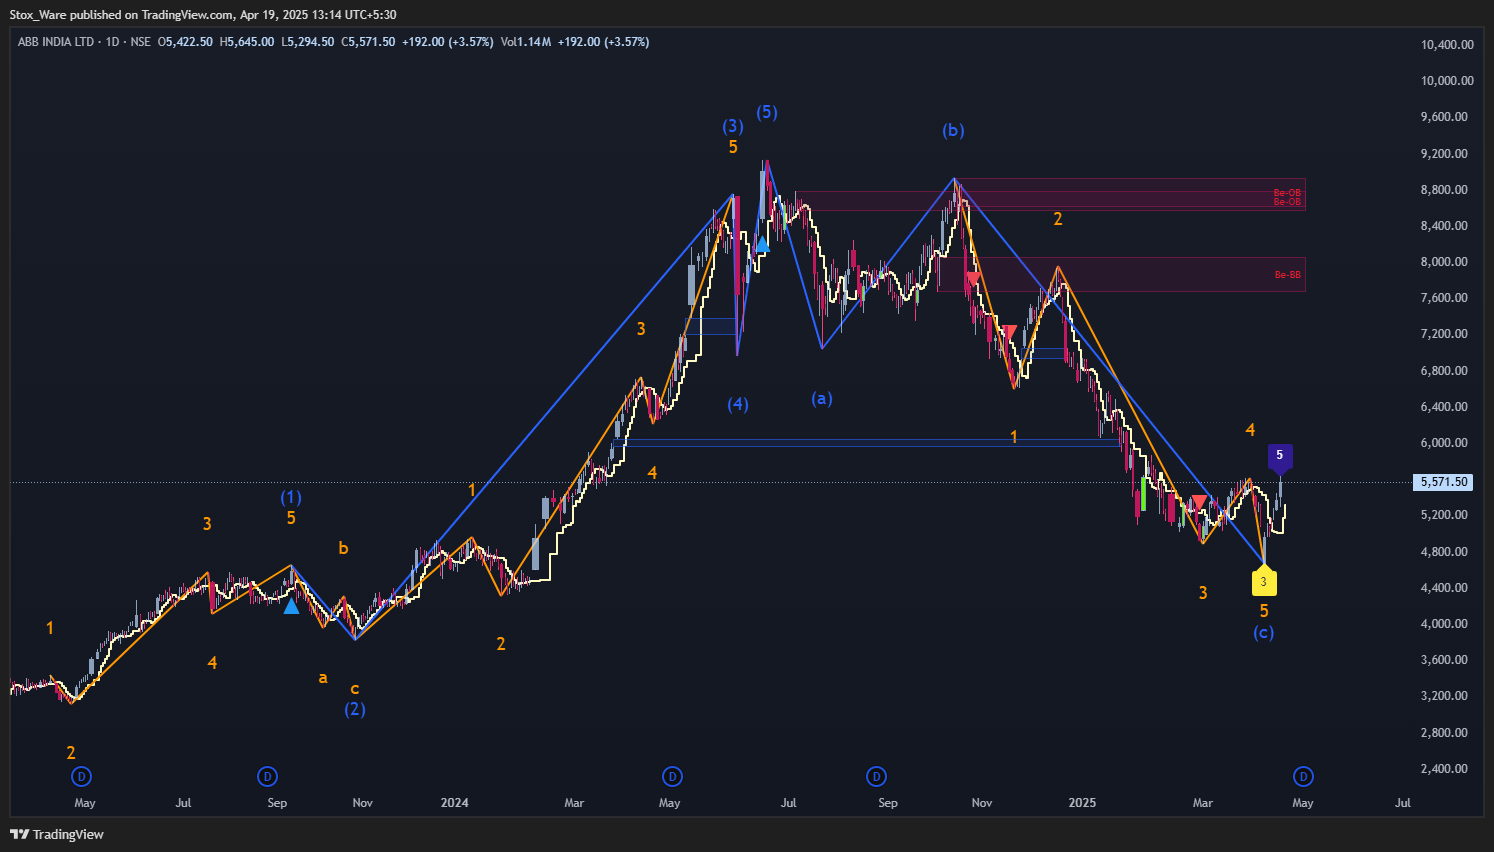Click the low value L5,294.50
Screen dimensions: 1494x852
point(307,42)
